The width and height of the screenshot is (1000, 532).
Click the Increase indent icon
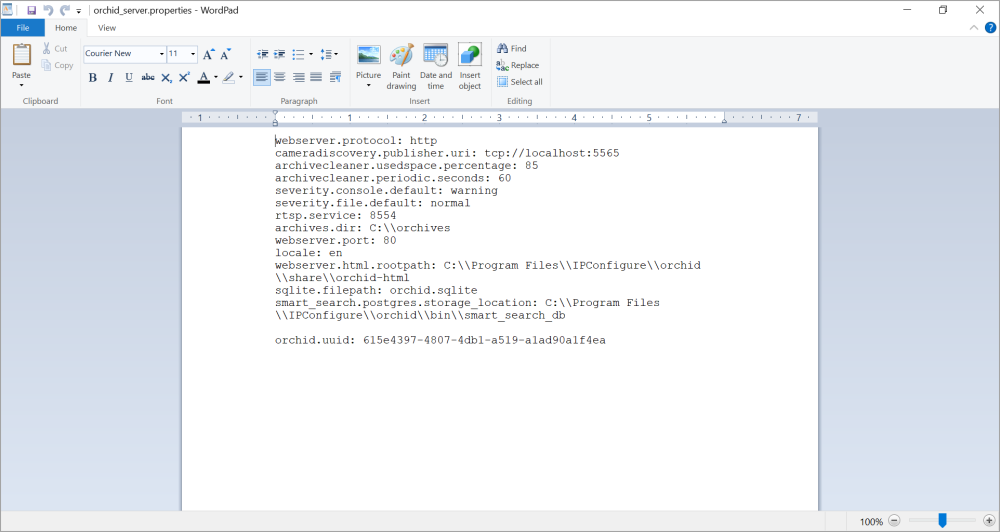tap(279, 54)
